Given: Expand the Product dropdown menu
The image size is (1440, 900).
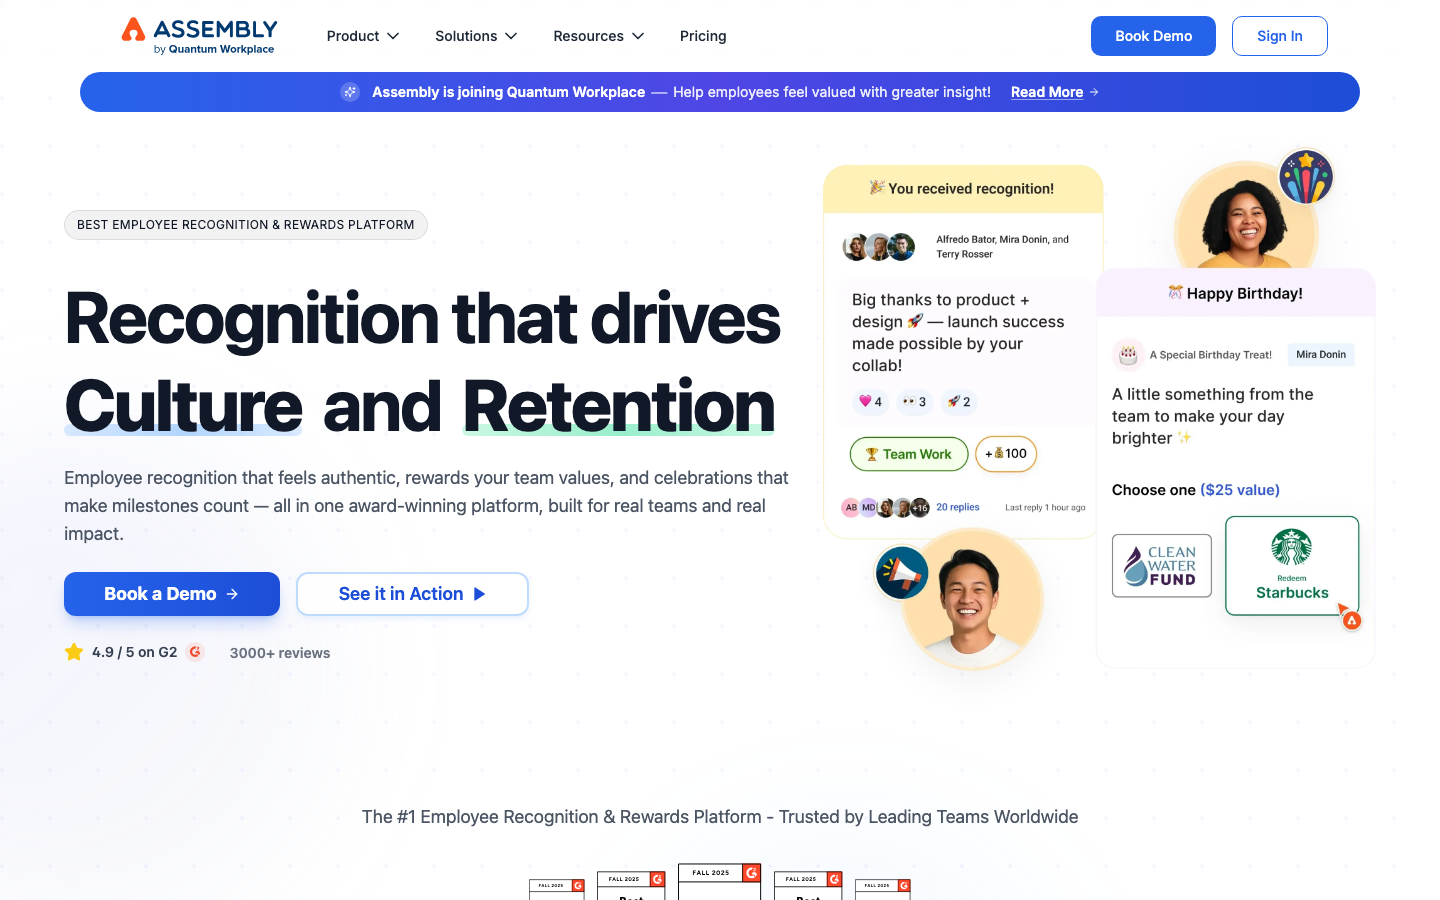Looking at the screenshot, I should tap(363, 36).
